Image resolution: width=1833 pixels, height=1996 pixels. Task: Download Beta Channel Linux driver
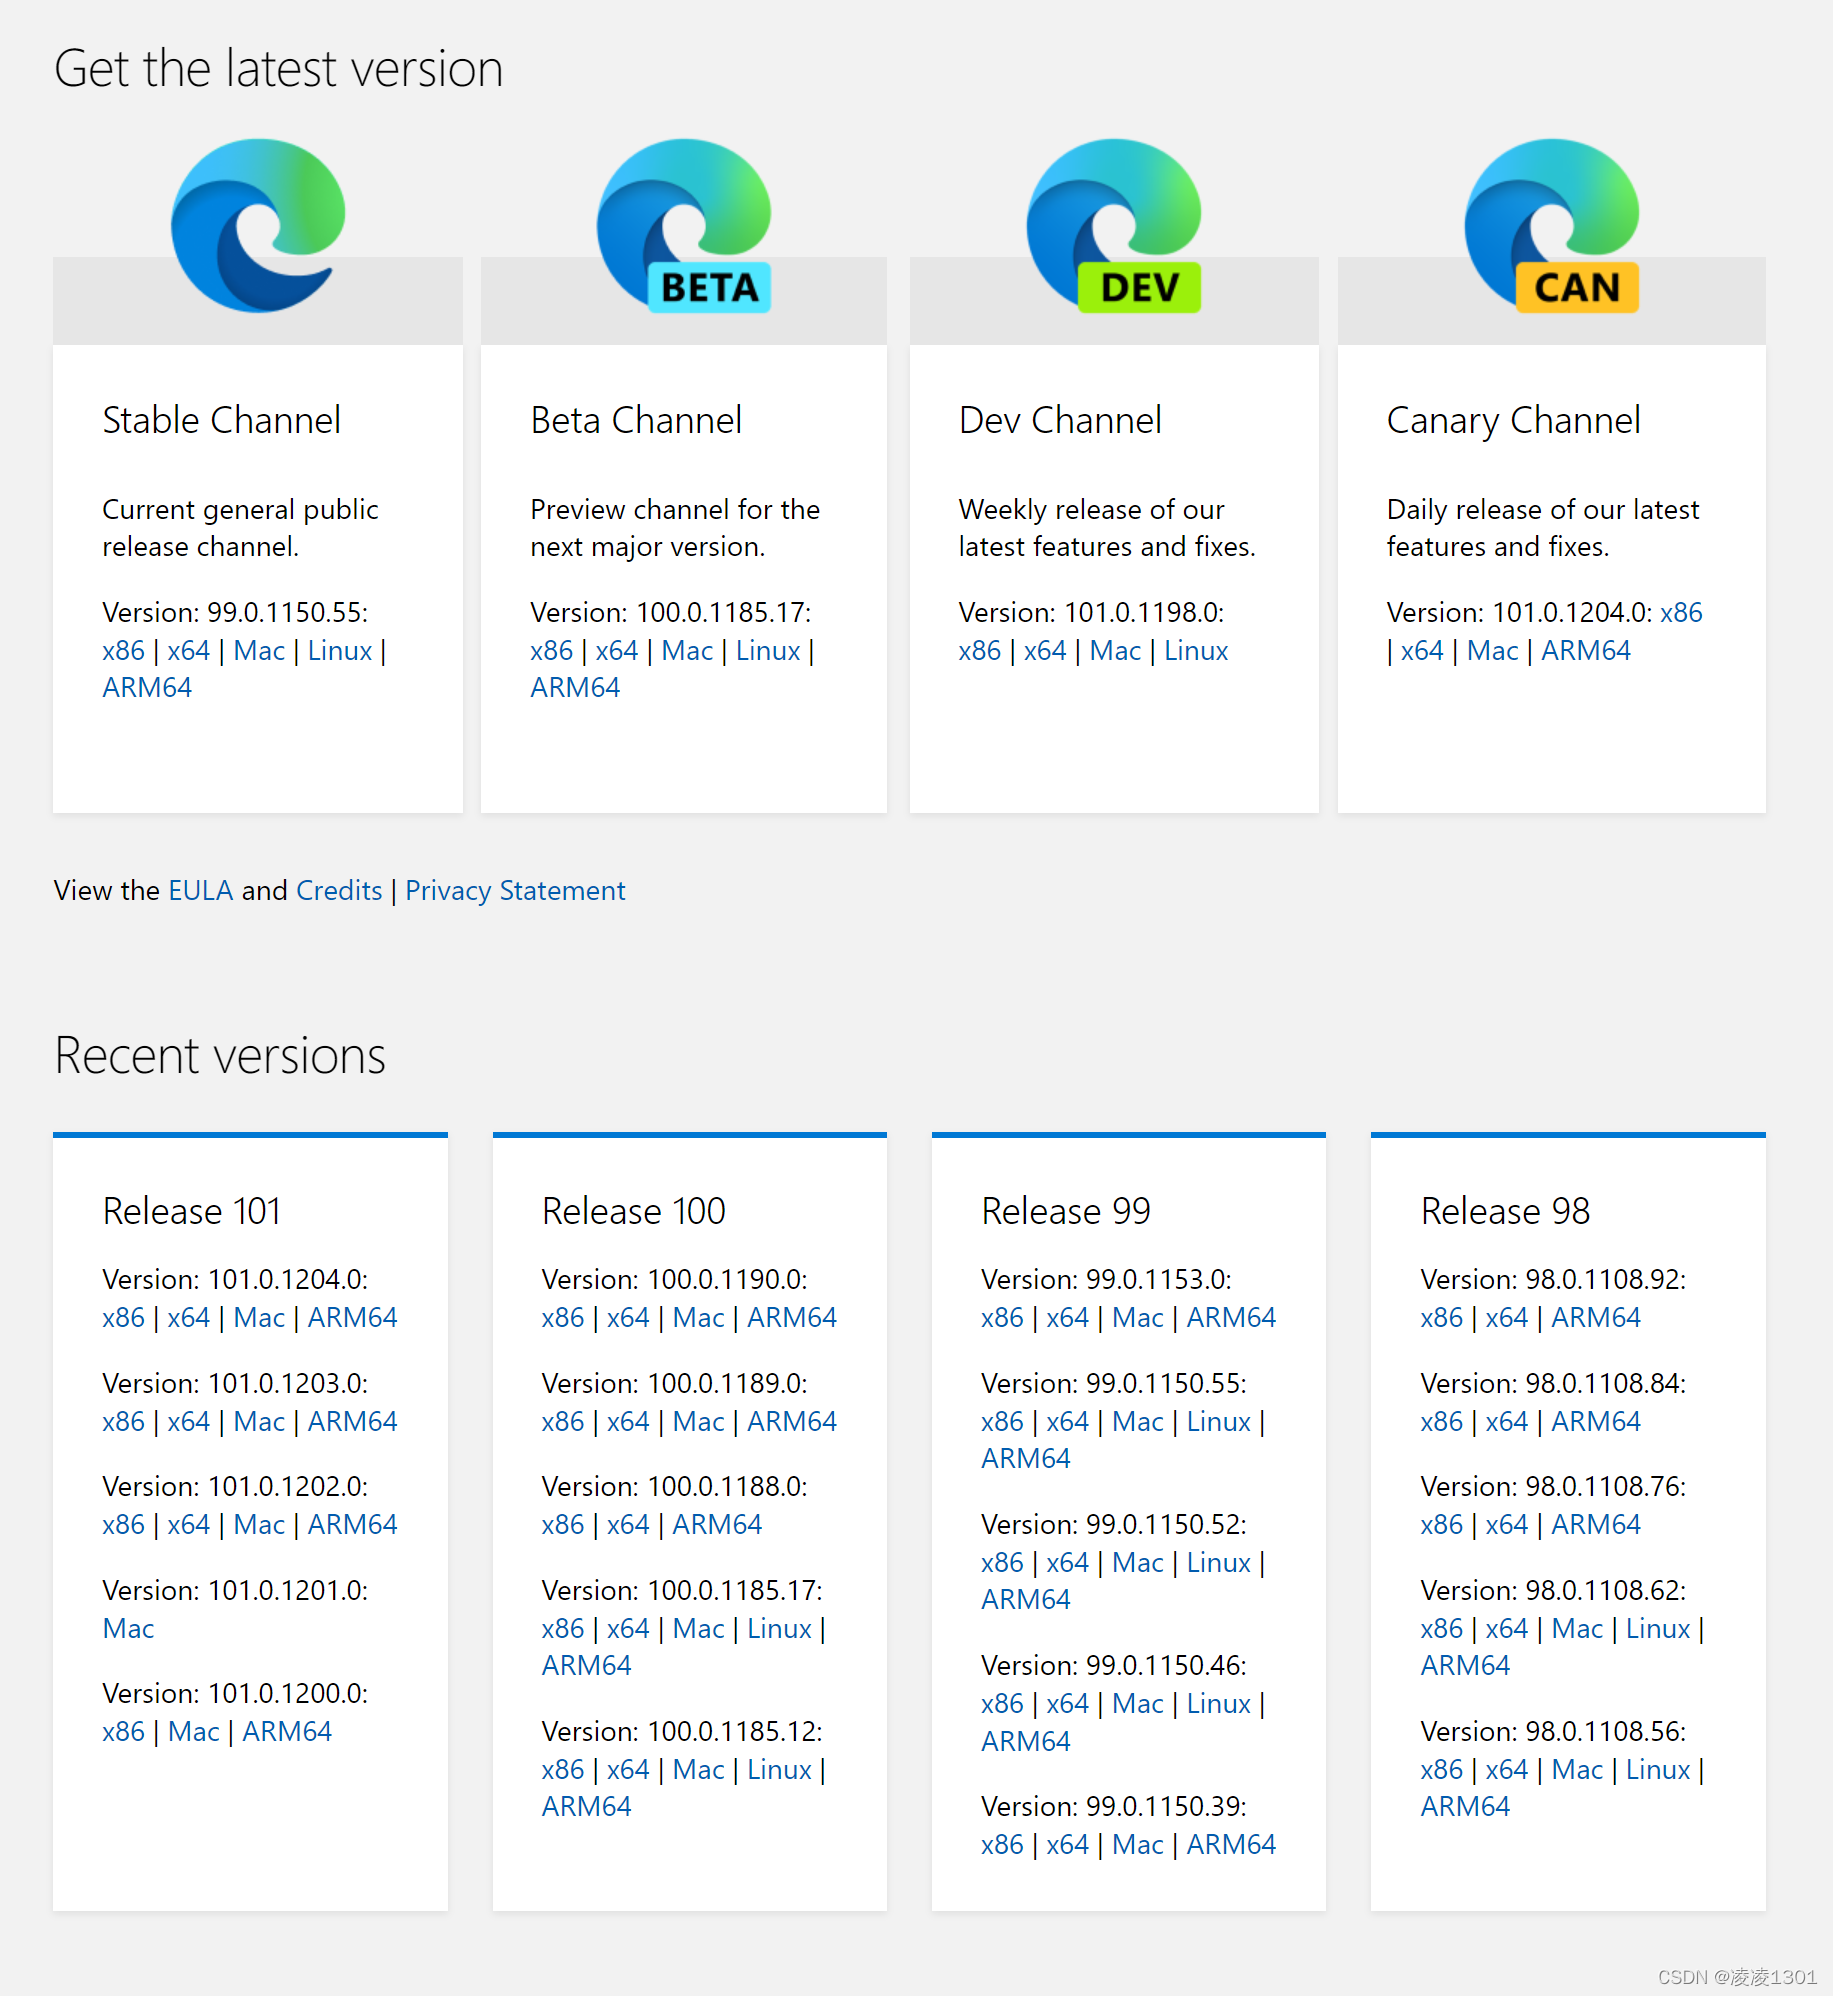(x=768, y=650)
